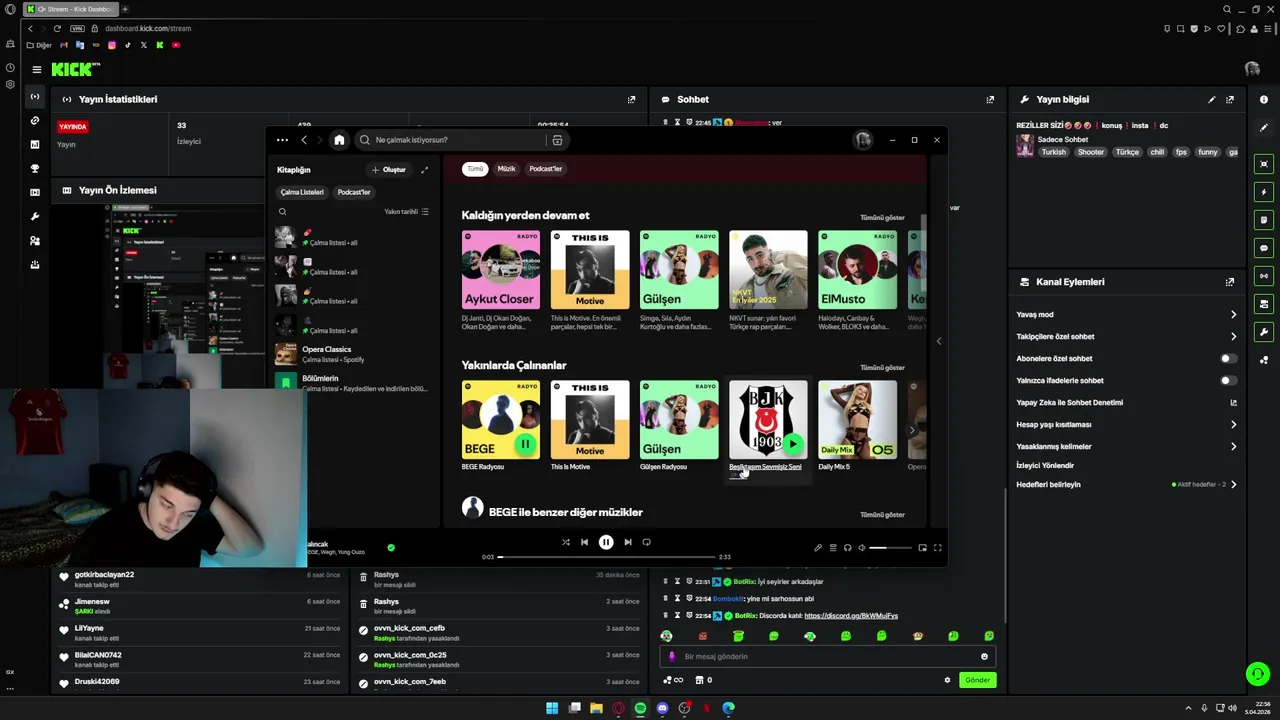
Task: Open Kick sidebar link icon
Action: 35,121
